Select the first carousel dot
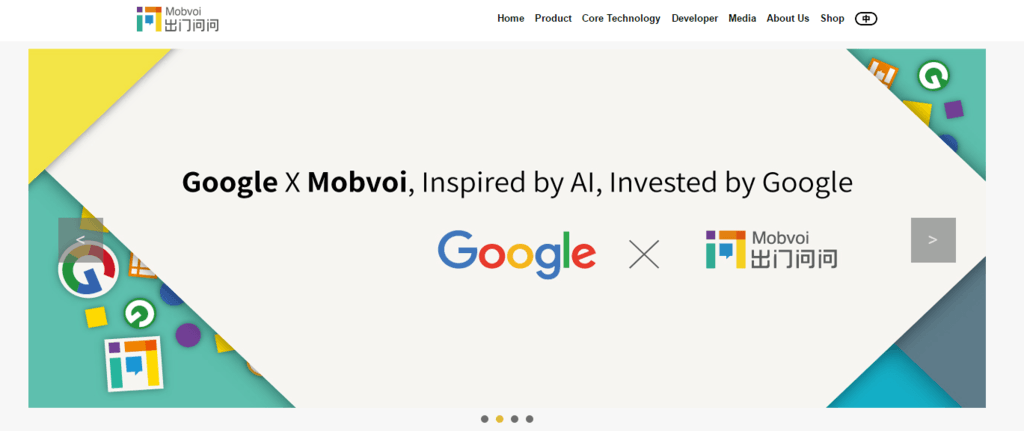The height and width of the screenshot is (431, 1024). (x=485, y=419)
